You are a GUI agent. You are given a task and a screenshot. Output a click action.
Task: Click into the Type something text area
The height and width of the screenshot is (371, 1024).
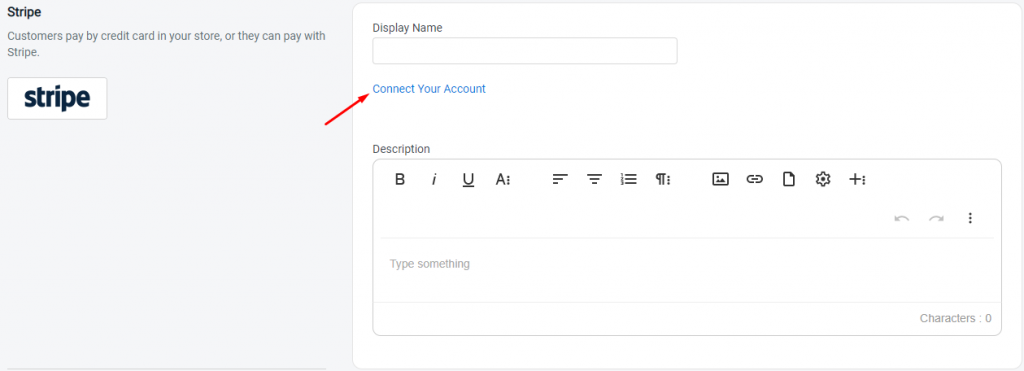(x=686, y=270)
